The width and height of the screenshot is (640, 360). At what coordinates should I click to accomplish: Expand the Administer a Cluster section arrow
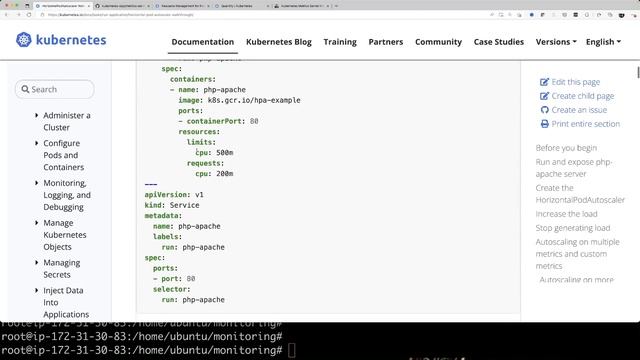(x=37, y=116)
